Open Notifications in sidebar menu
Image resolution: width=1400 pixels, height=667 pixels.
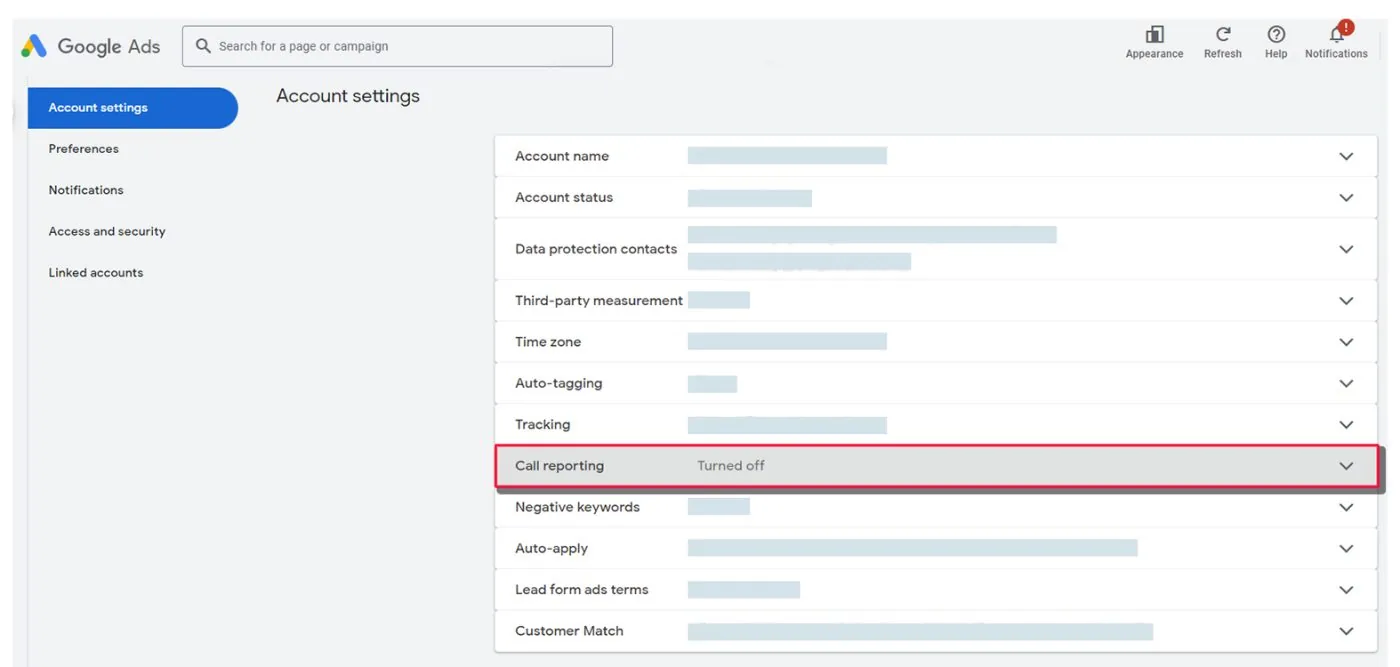(x=86, y=190)
